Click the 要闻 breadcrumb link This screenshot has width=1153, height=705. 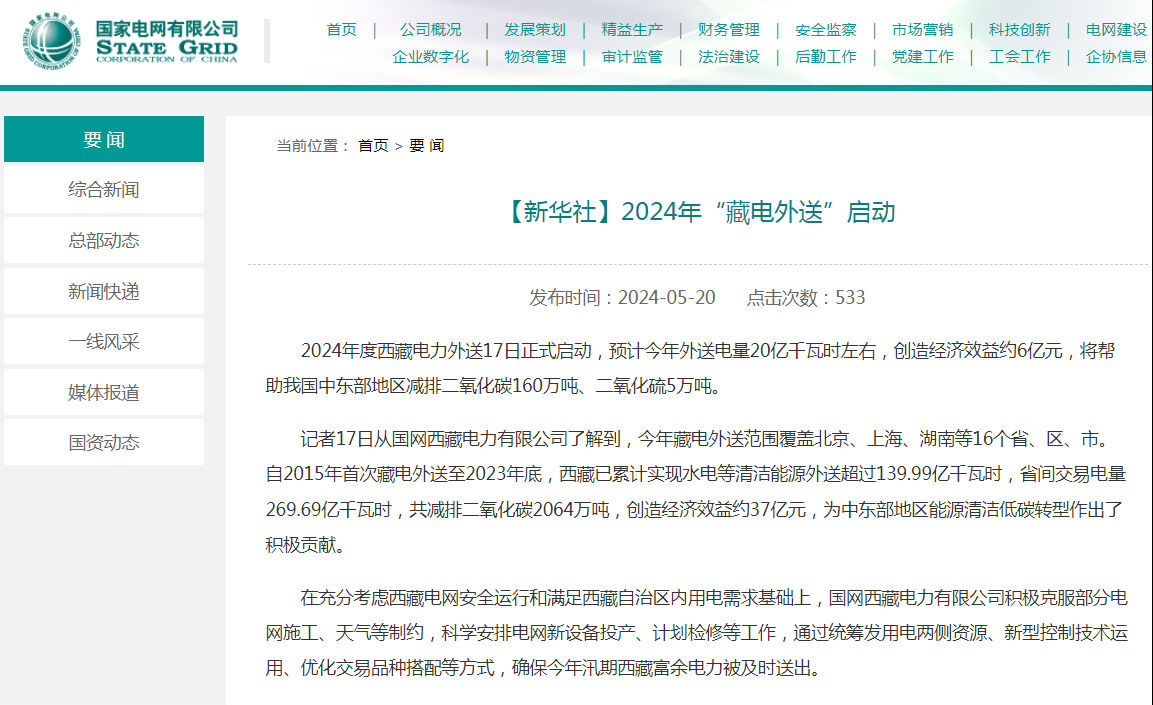427,146
